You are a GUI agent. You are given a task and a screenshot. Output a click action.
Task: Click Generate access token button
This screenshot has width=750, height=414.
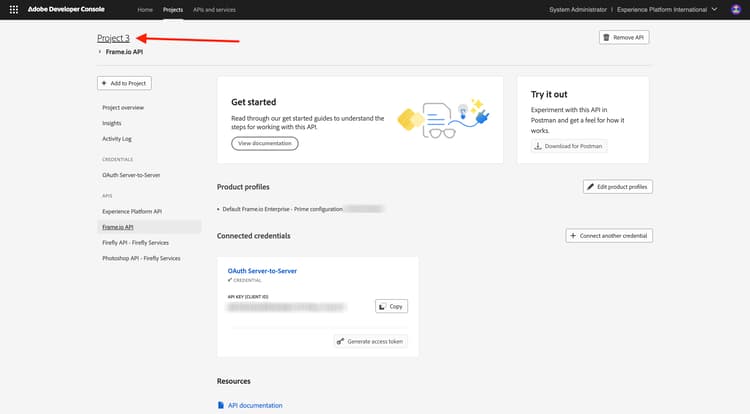(x=370, y=341)
